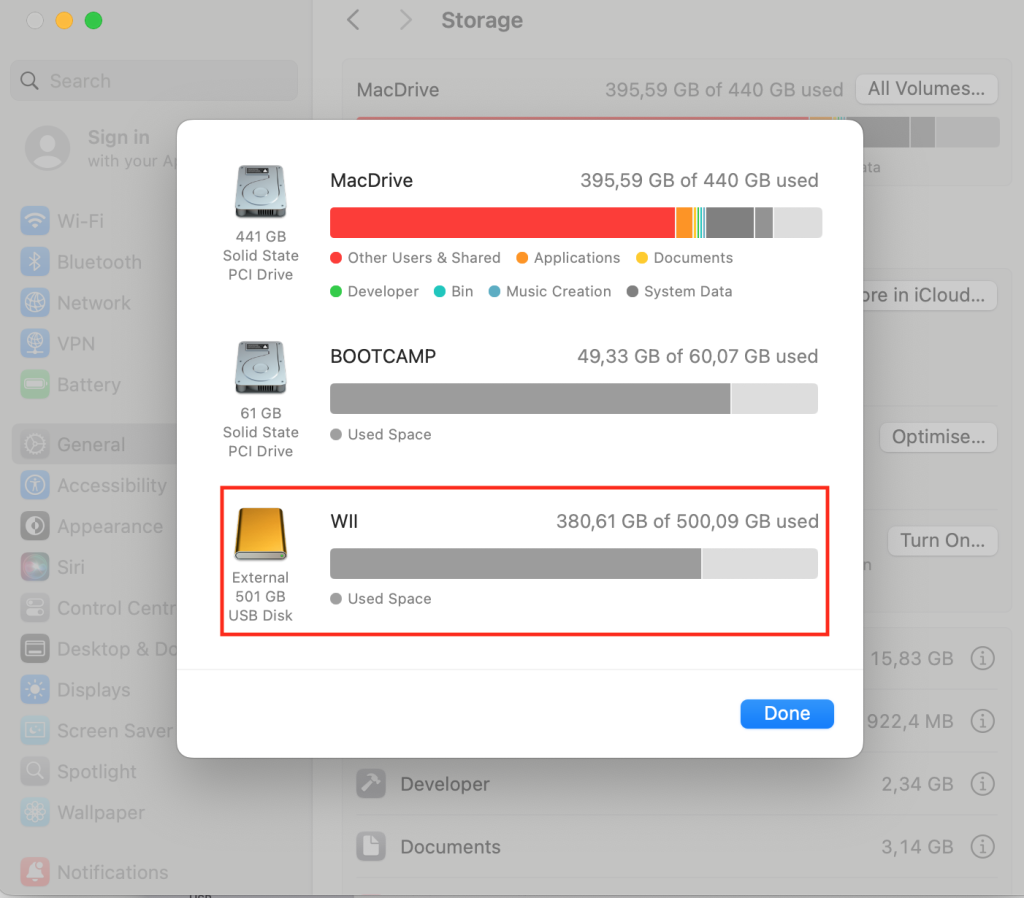1024x898 pixels.
Task: Click the All Volumes... button
Action: [926, 89]
